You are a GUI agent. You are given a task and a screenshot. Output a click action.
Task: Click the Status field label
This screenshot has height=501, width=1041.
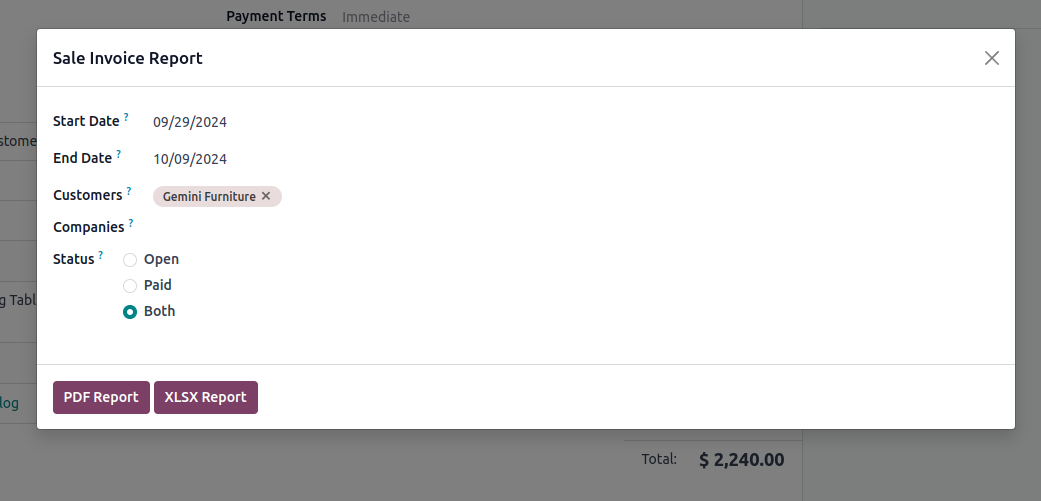pos(73,259)
